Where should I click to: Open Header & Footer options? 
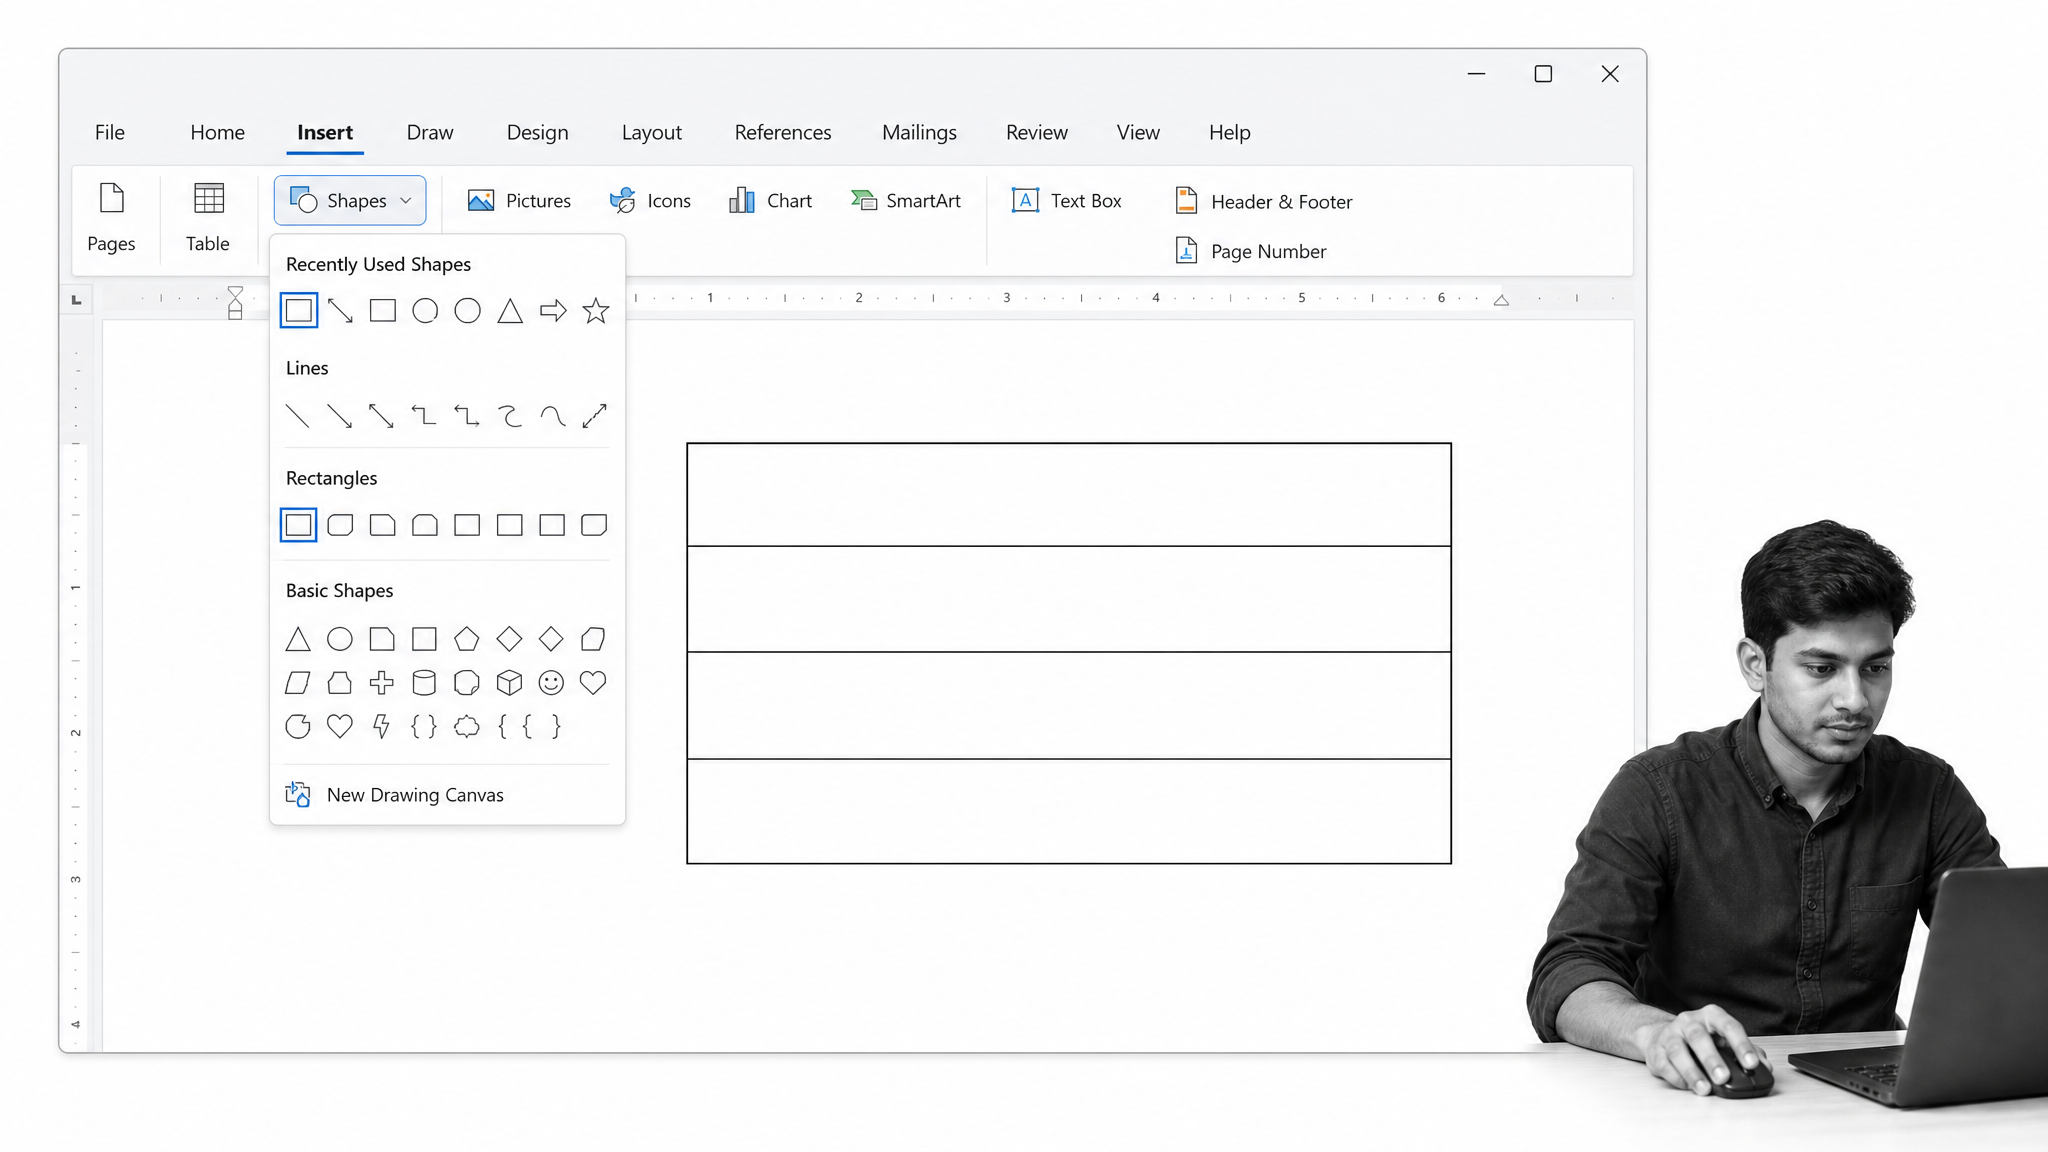pos(1264,202)
